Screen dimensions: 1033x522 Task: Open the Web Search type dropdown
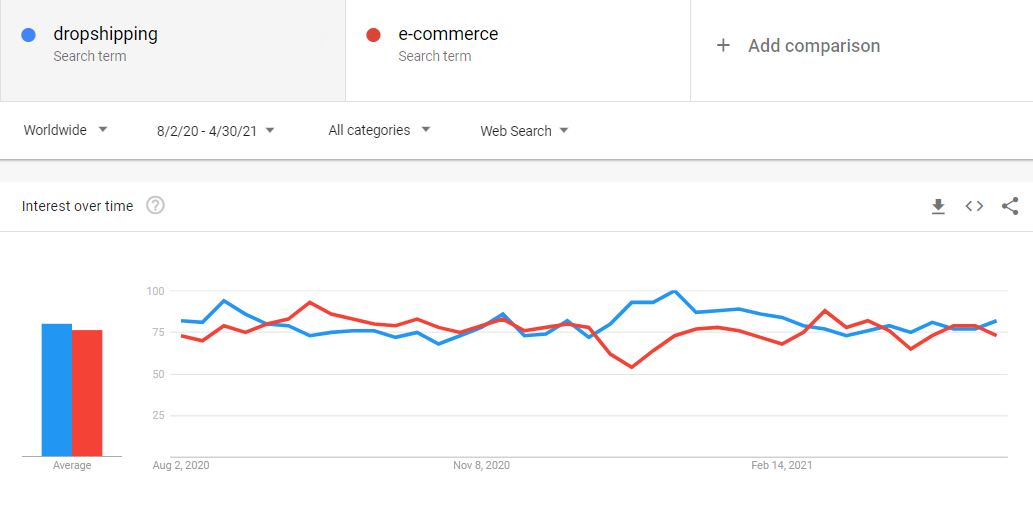point(524,130)
